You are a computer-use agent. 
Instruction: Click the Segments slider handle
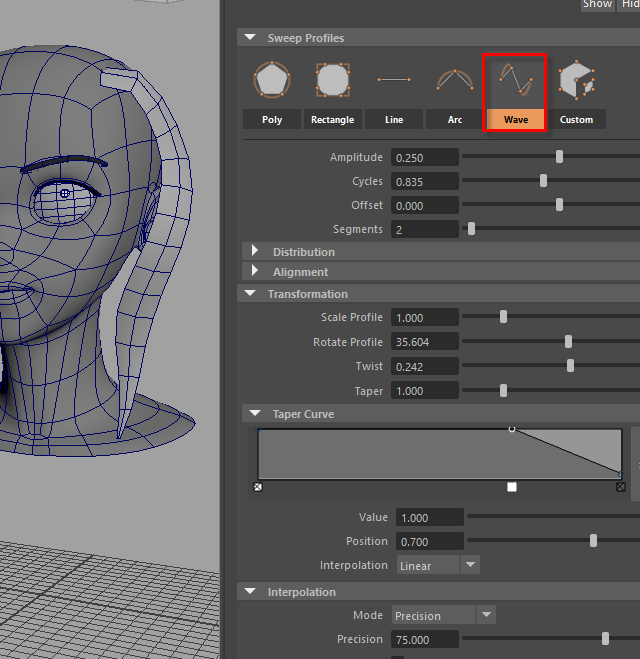471,228
